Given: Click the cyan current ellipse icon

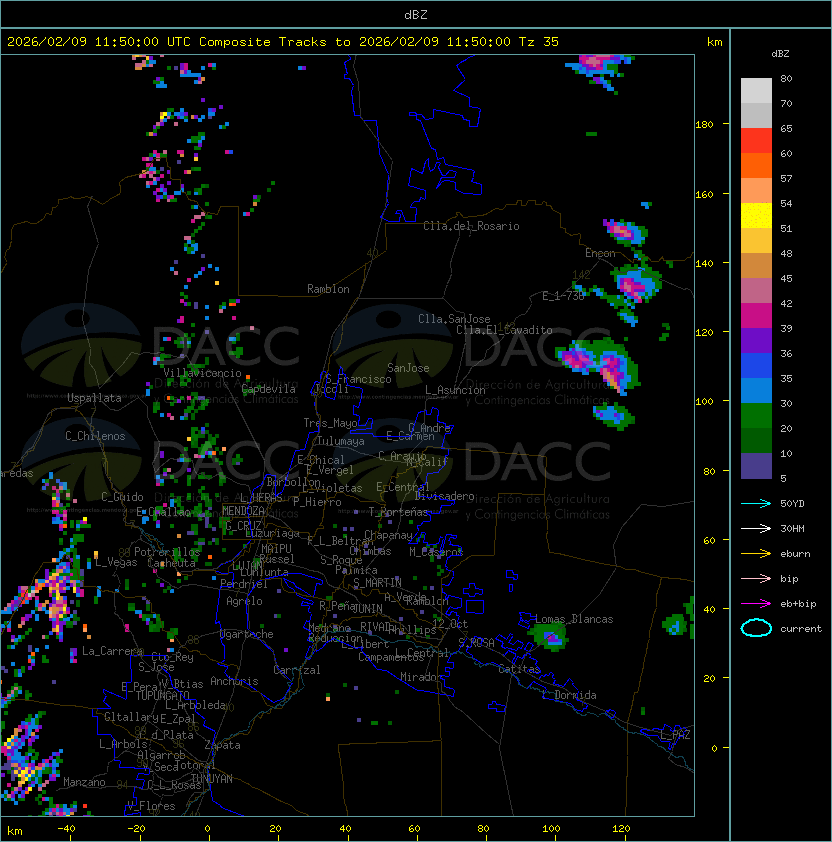Looking at the screenshot, I should [x=756, y=628].
